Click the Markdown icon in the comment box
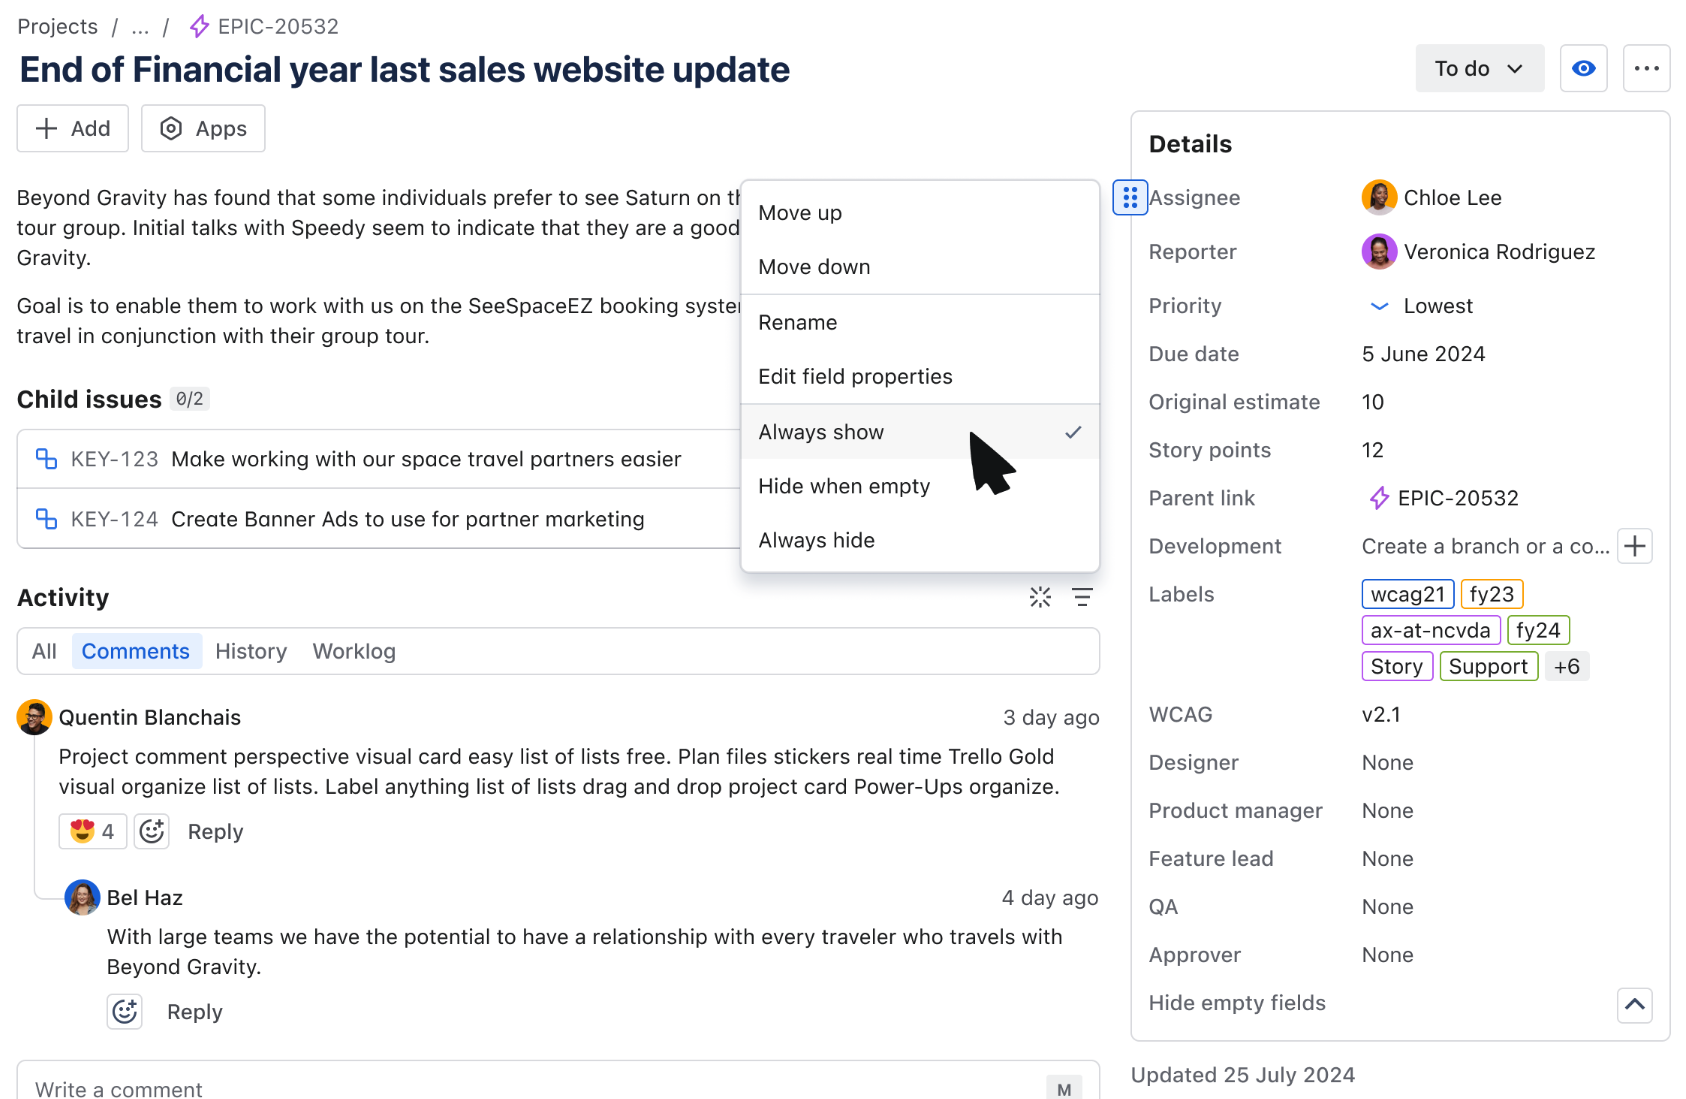Screen dimensions: 1686x1099 (x=1063, y=1089)
